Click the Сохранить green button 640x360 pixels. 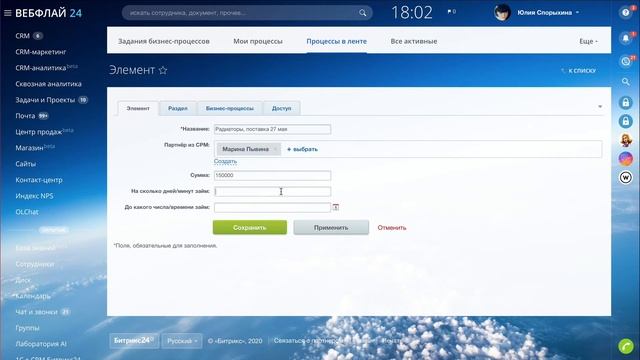pos(250,228)
